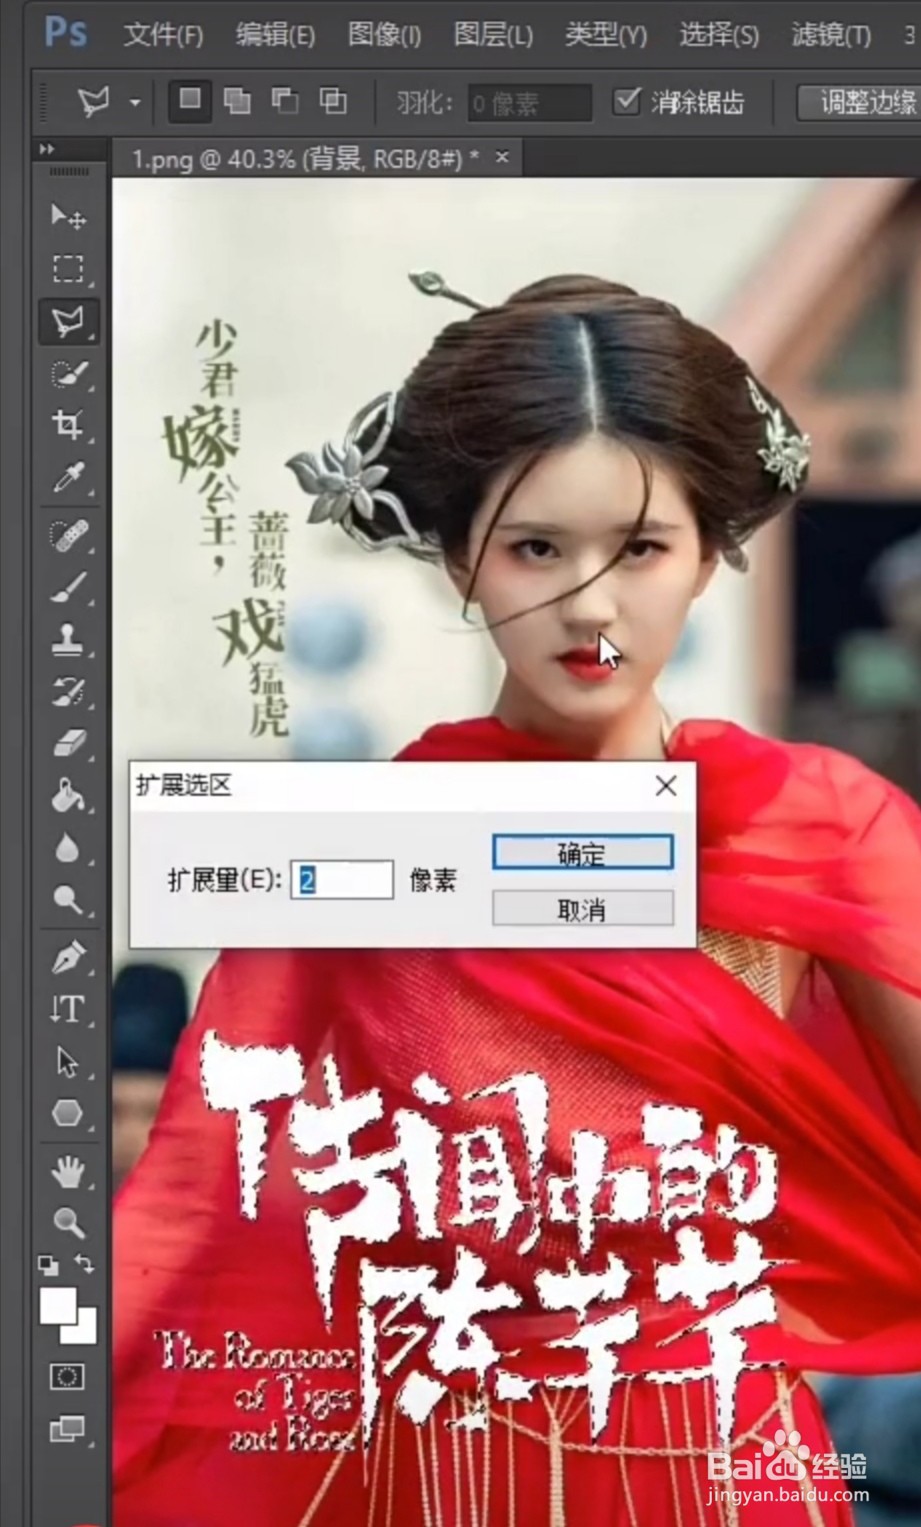921x1527 pixels.
Task: Select the Vertical Type tool
Action: click(68, 1009)
